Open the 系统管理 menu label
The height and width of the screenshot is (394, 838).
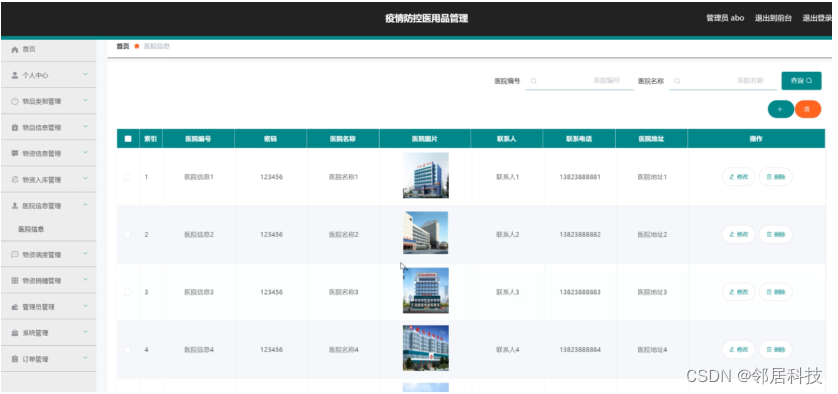point(35,333)
